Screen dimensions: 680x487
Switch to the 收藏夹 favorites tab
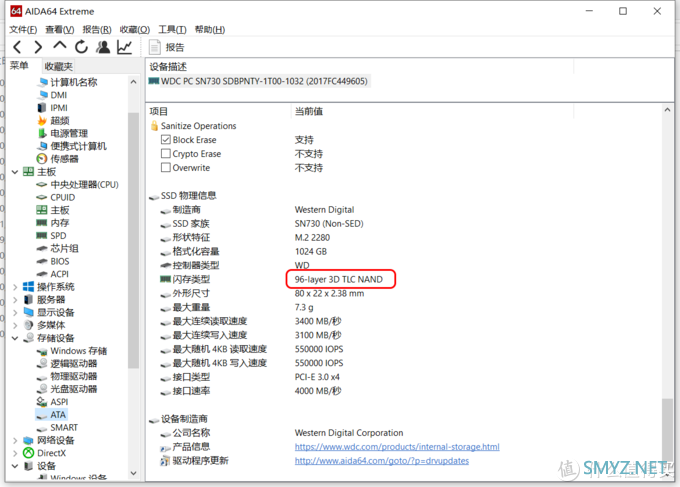[59, 66]
